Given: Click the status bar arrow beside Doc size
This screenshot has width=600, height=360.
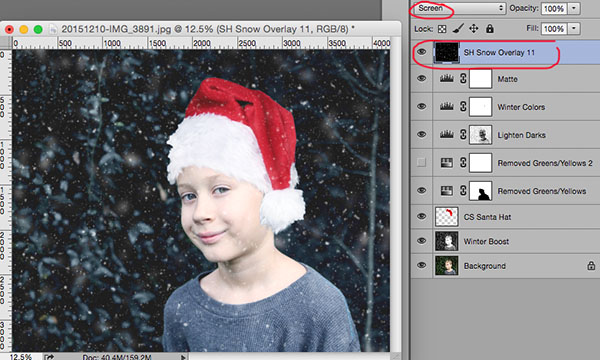Looking at the screenshot, I should 183,357.
